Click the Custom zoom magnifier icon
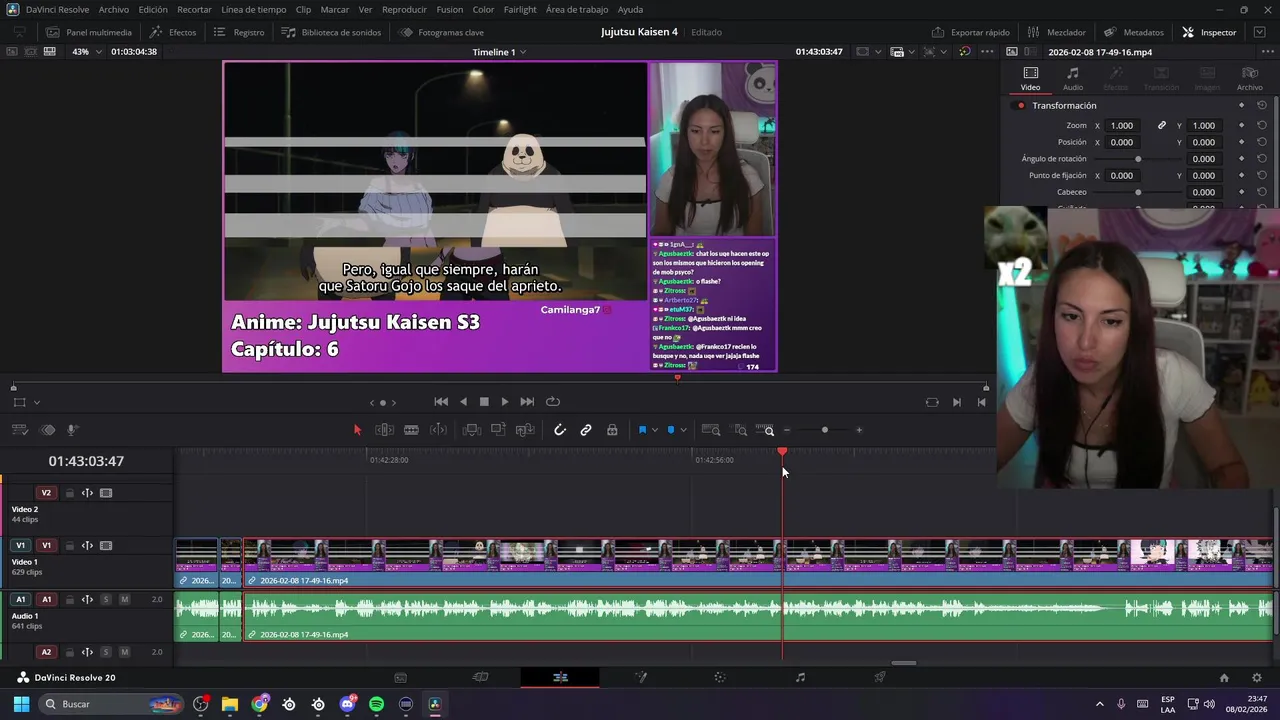 767,430
